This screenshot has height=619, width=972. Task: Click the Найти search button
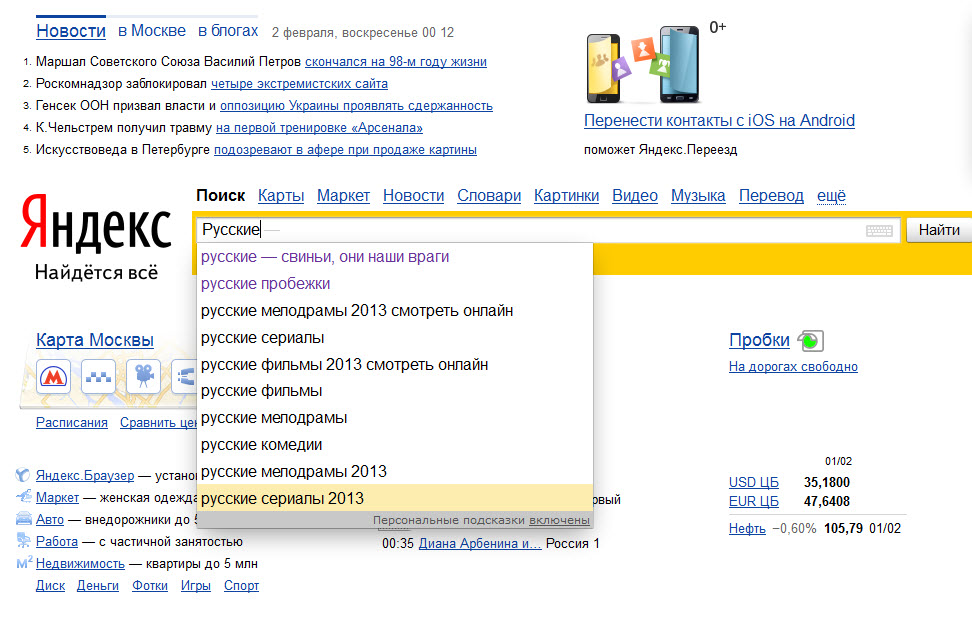(x=939, y=230)
